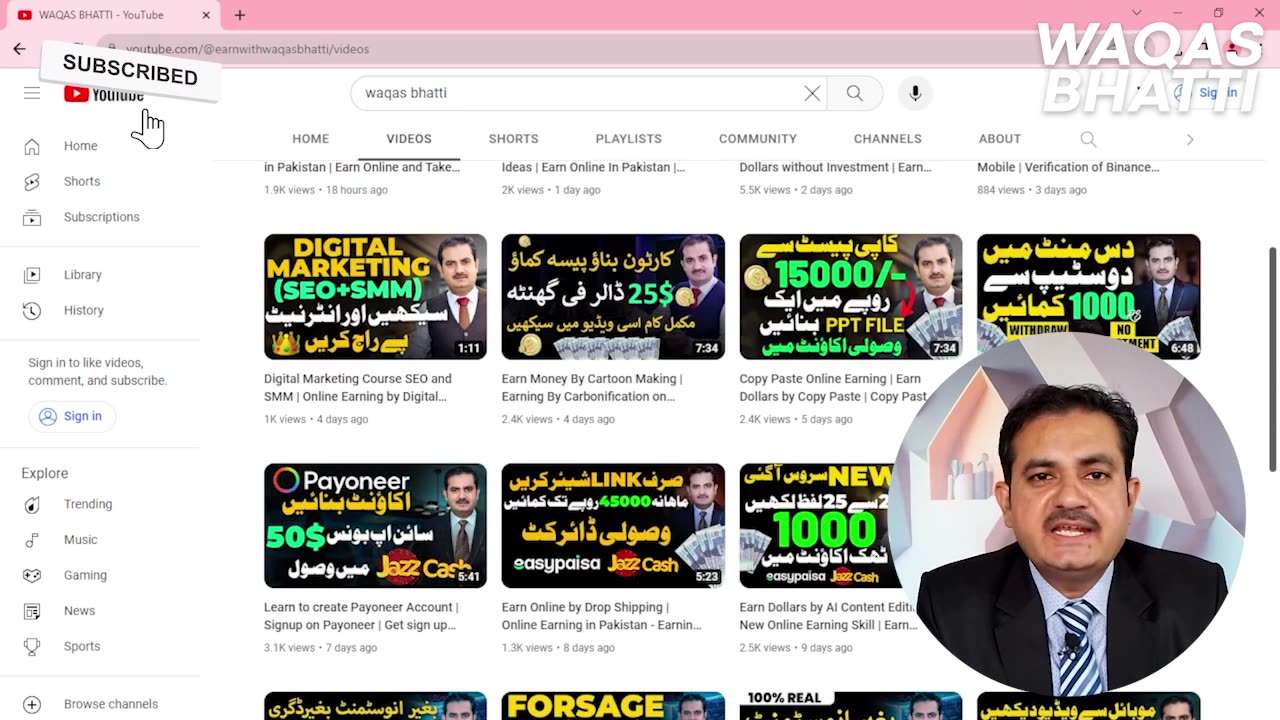Click the Gaming icon
The width and height of the screenshot is (1280, 720).
coord(32,575)
